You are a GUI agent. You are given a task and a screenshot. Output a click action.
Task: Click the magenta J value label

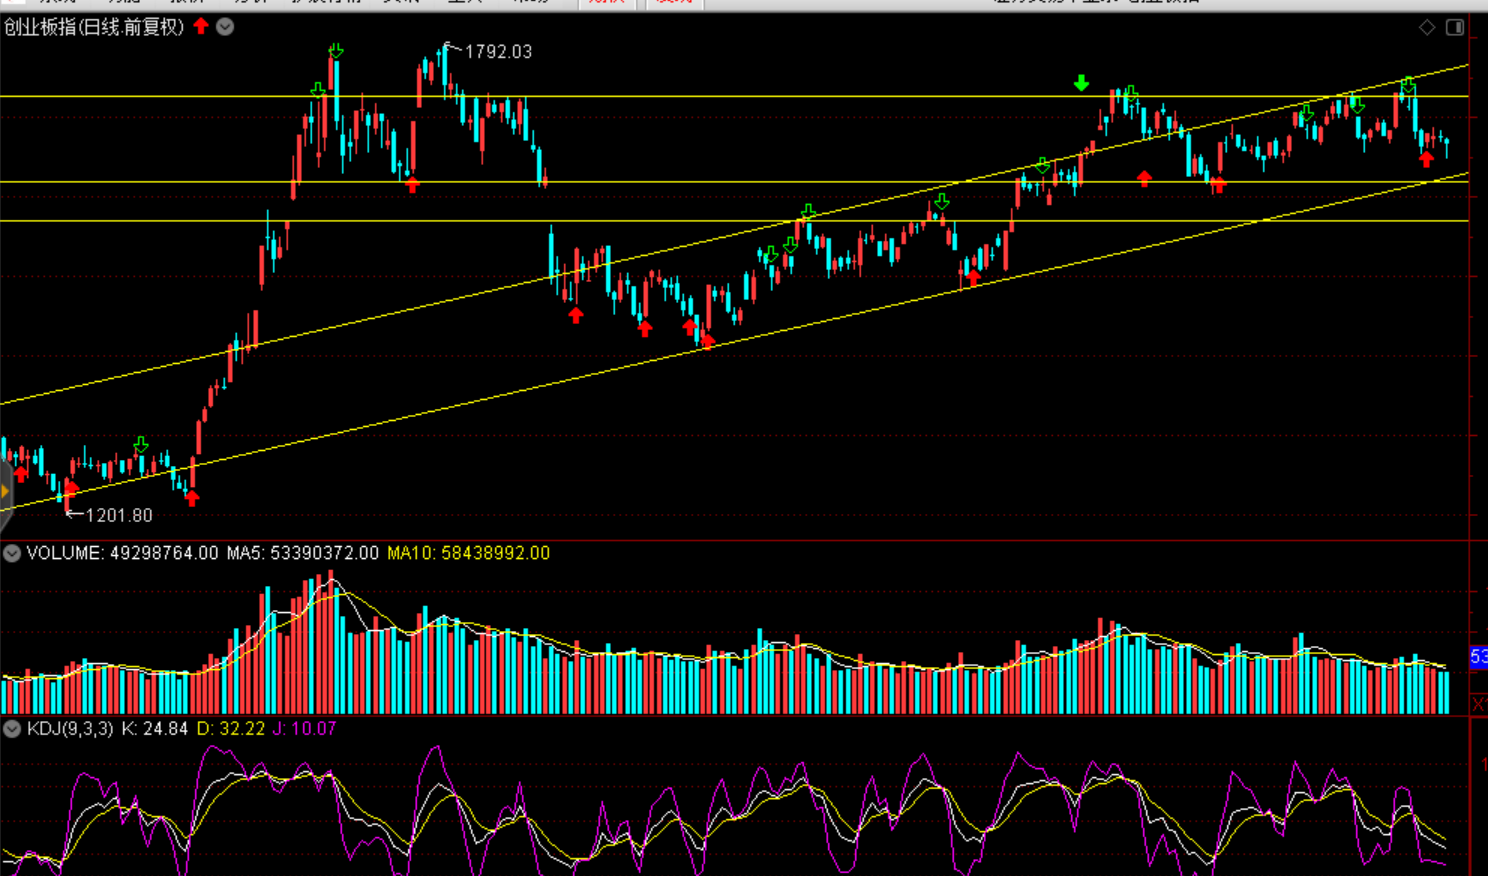coord(306,729)
